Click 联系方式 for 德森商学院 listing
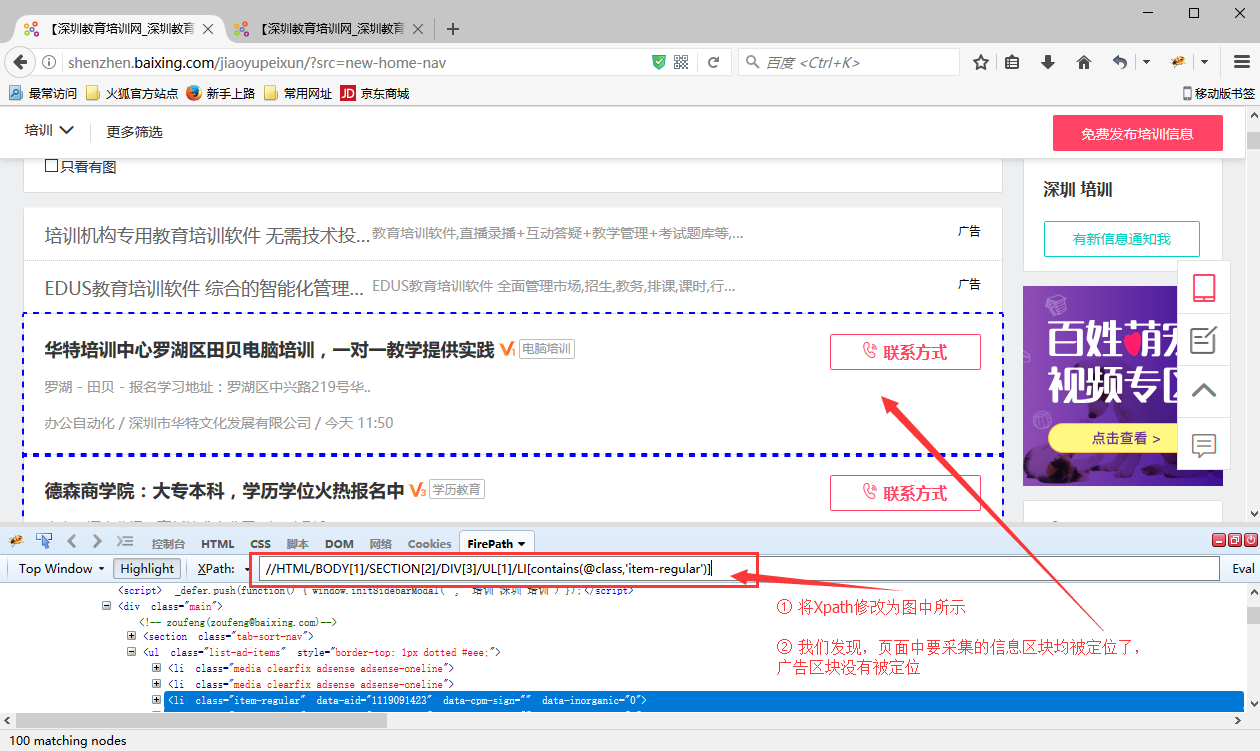This screenshot has width=1260, height=751. coord(905,493)
